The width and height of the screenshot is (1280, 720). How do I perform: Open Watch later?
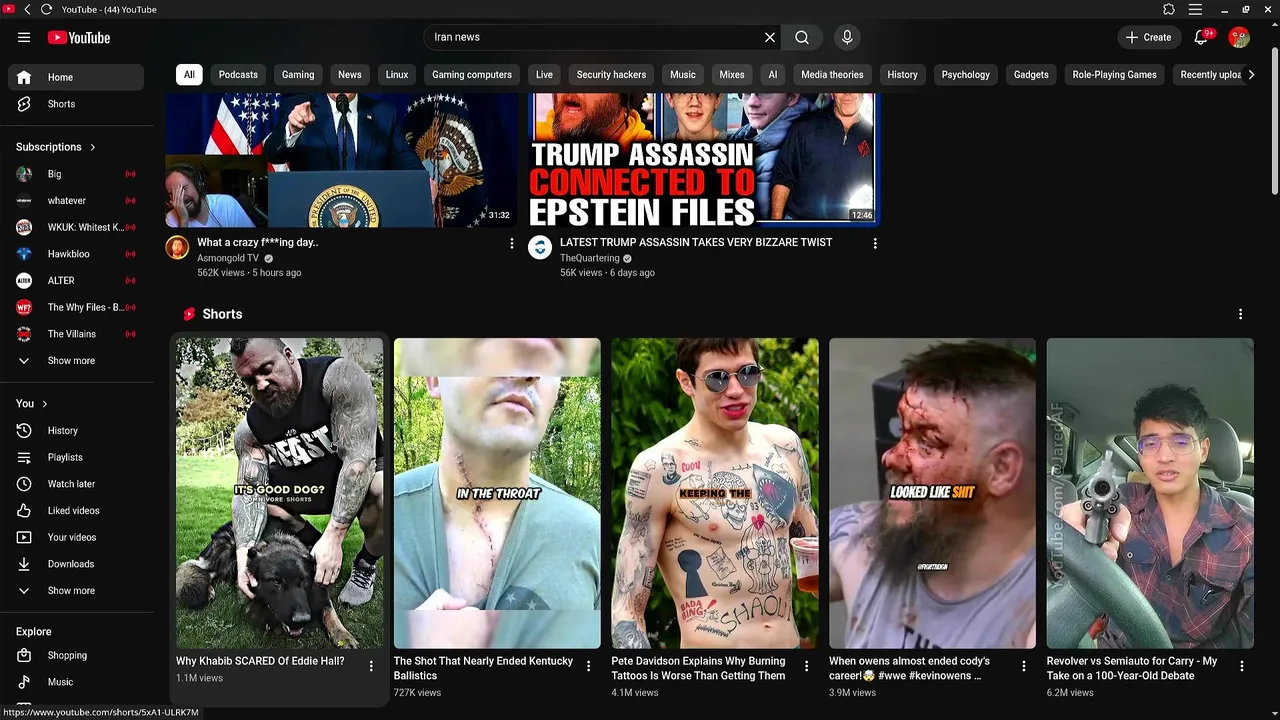(x=76, y=484)
